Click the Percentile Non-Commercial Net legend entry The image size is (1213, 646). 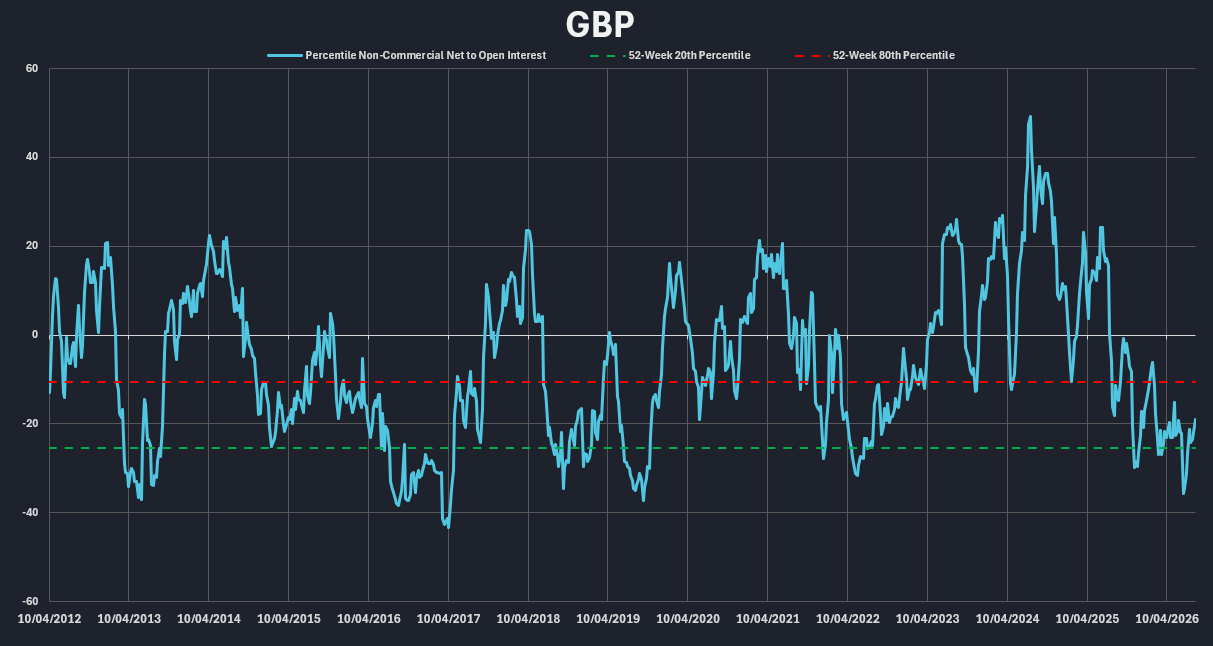[x=407, y=56]
